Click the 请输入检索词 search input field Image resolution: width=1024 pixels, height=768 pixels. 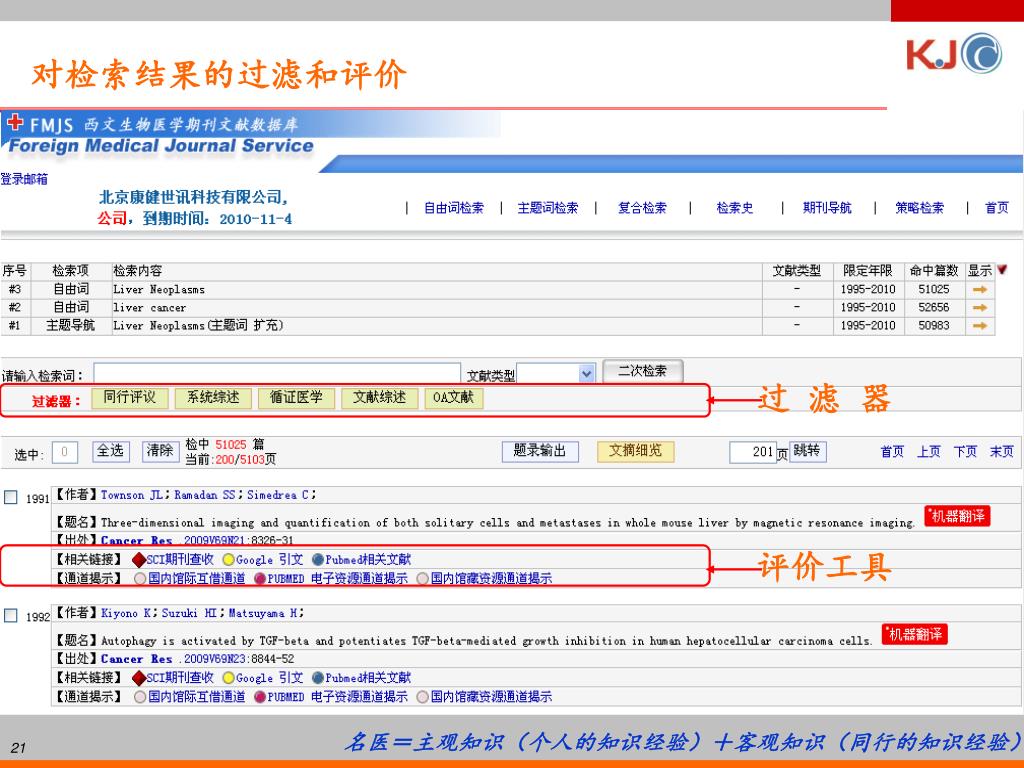point(277,374)
